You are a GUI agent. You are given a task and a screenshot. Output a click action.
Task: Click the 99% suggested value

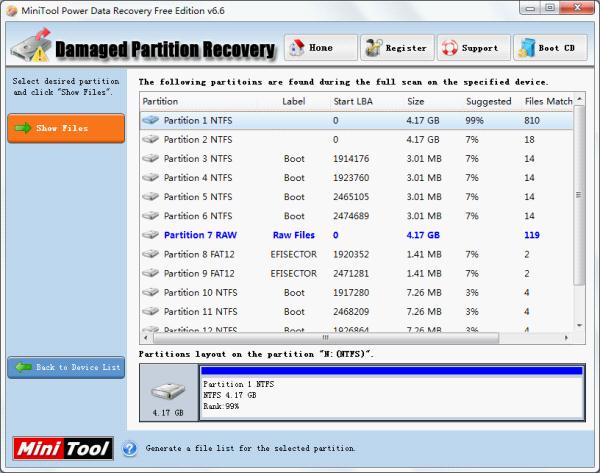click(x=474, y=120)
